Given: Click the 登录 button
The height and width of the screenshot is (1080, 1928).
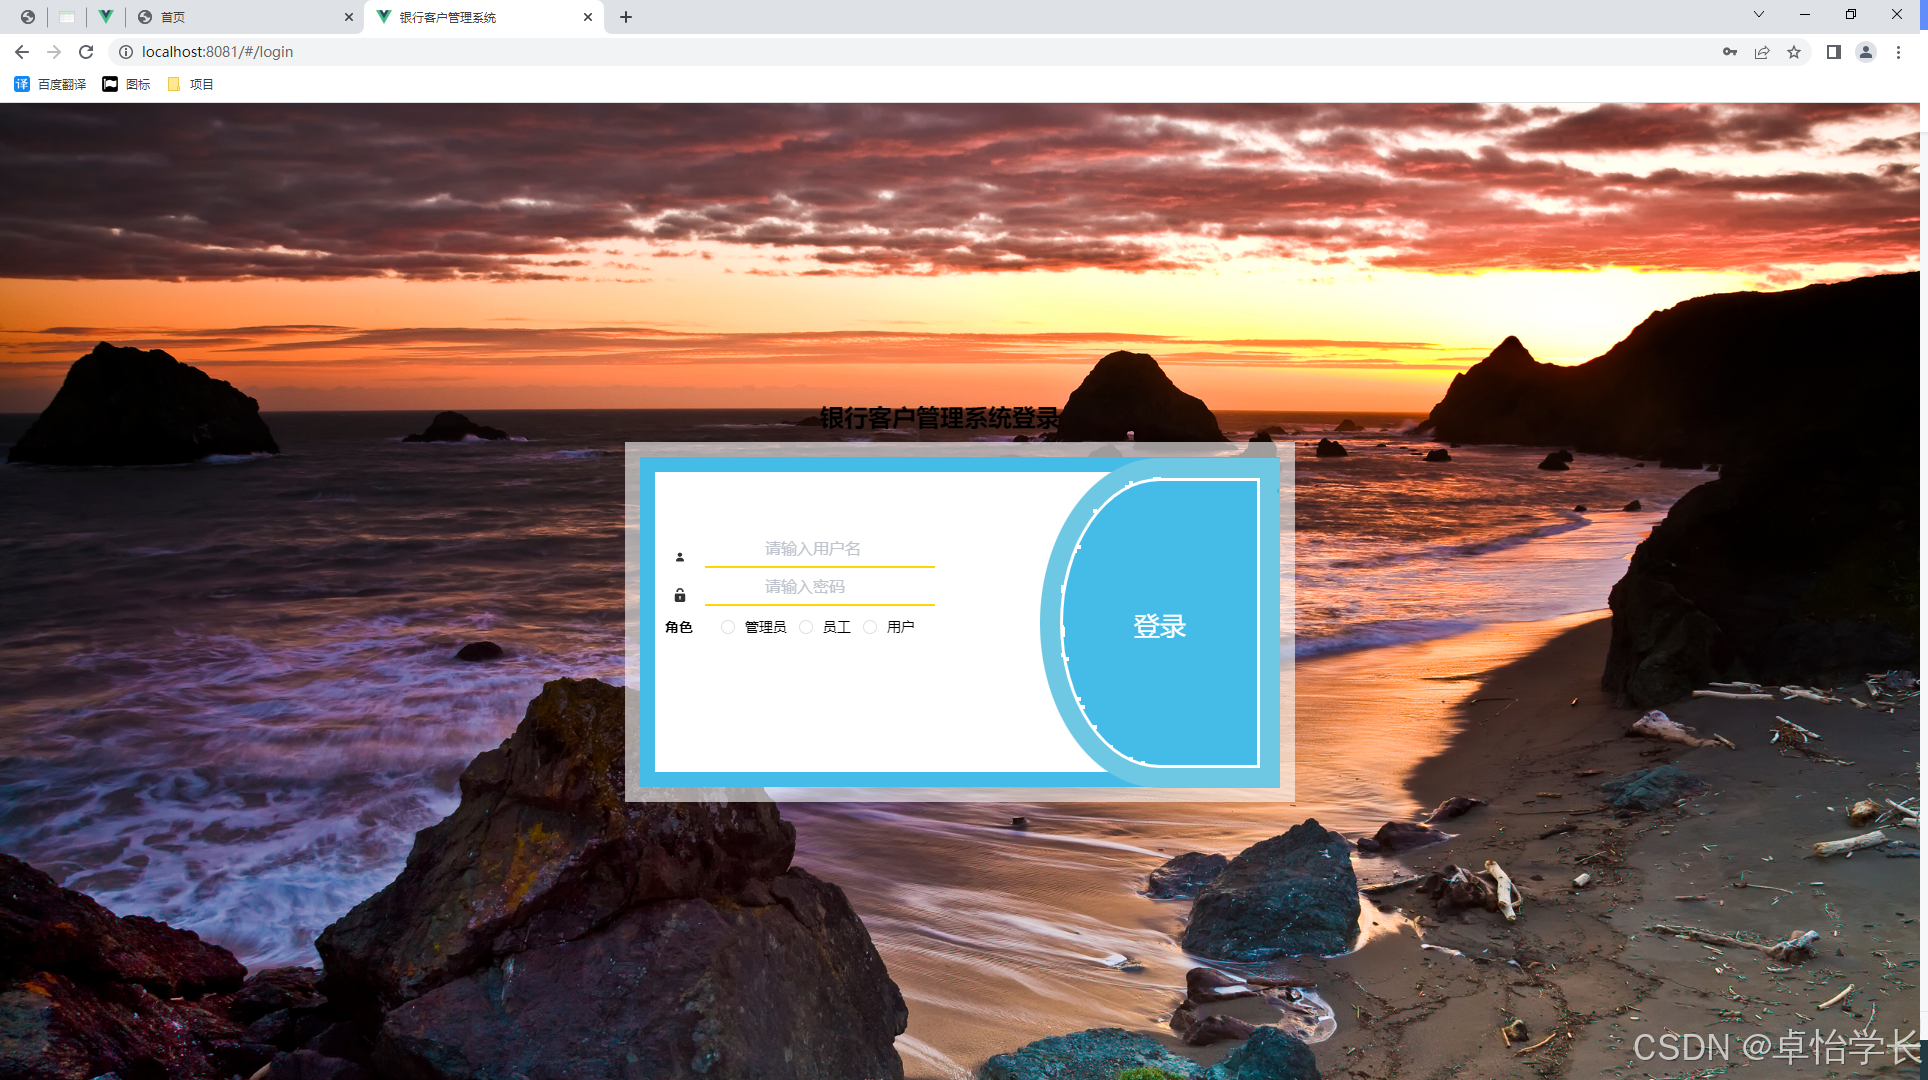Looking at the screenshot, I should [x=1160, y=626].
